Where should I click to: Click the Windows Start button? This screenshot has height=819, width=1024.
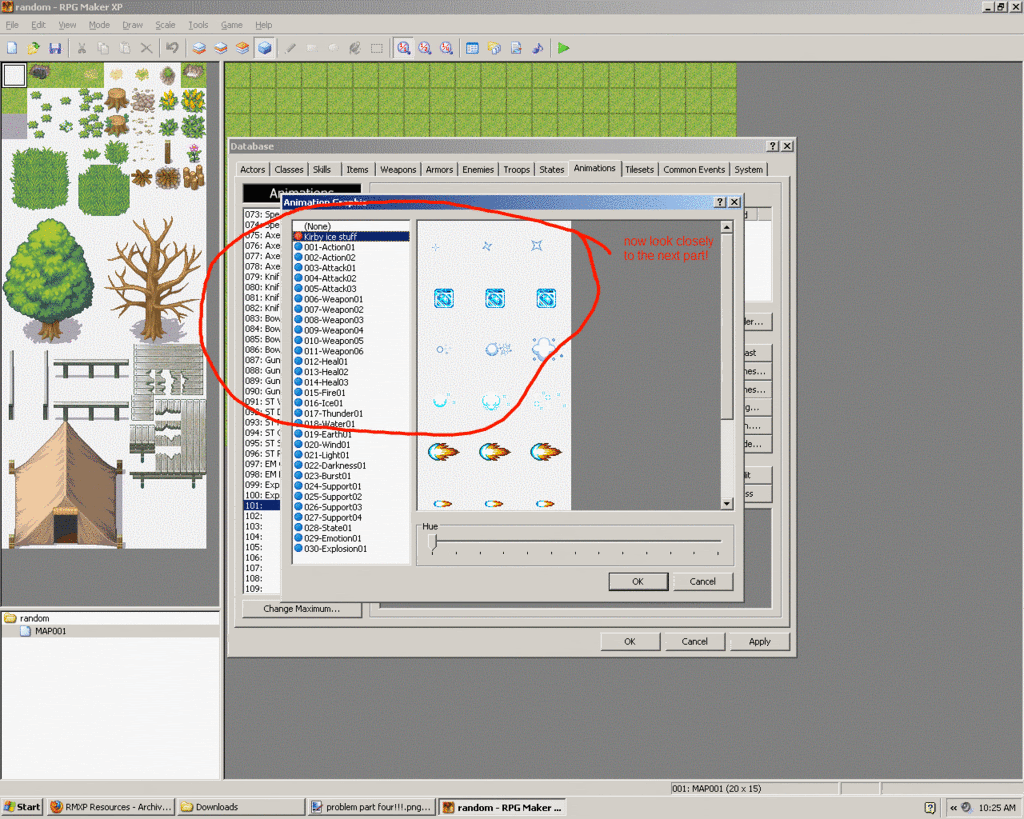pos(22,807)
